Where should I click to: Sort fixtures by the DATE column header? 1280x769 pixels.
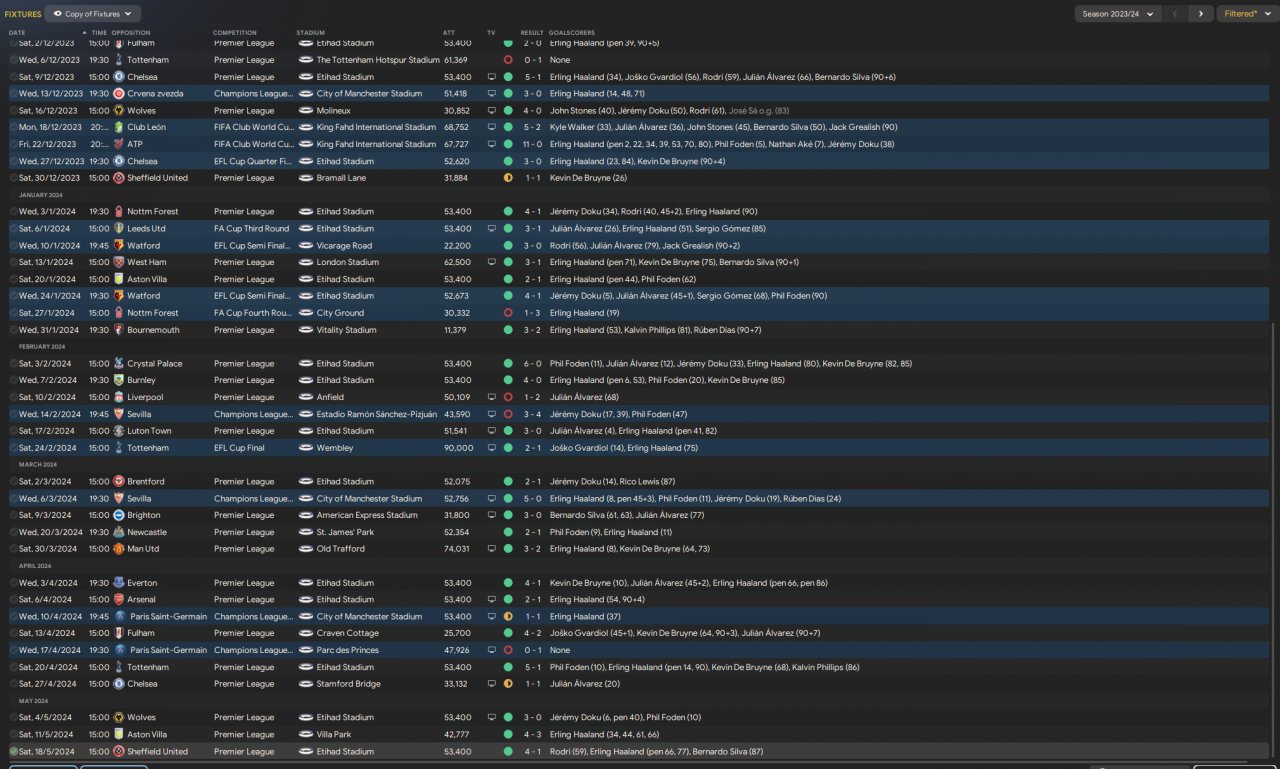[x=18, y=33]
